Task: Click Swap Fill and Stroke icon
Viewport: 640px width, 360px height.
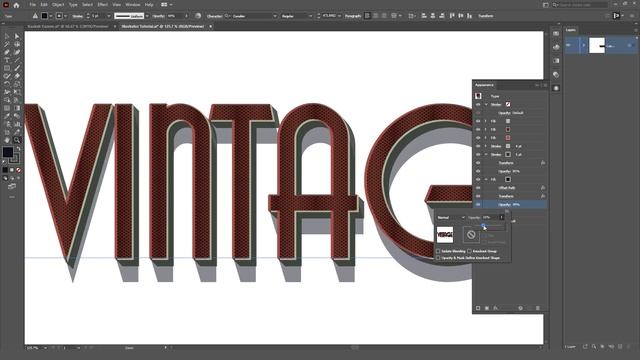Action: 18,149
